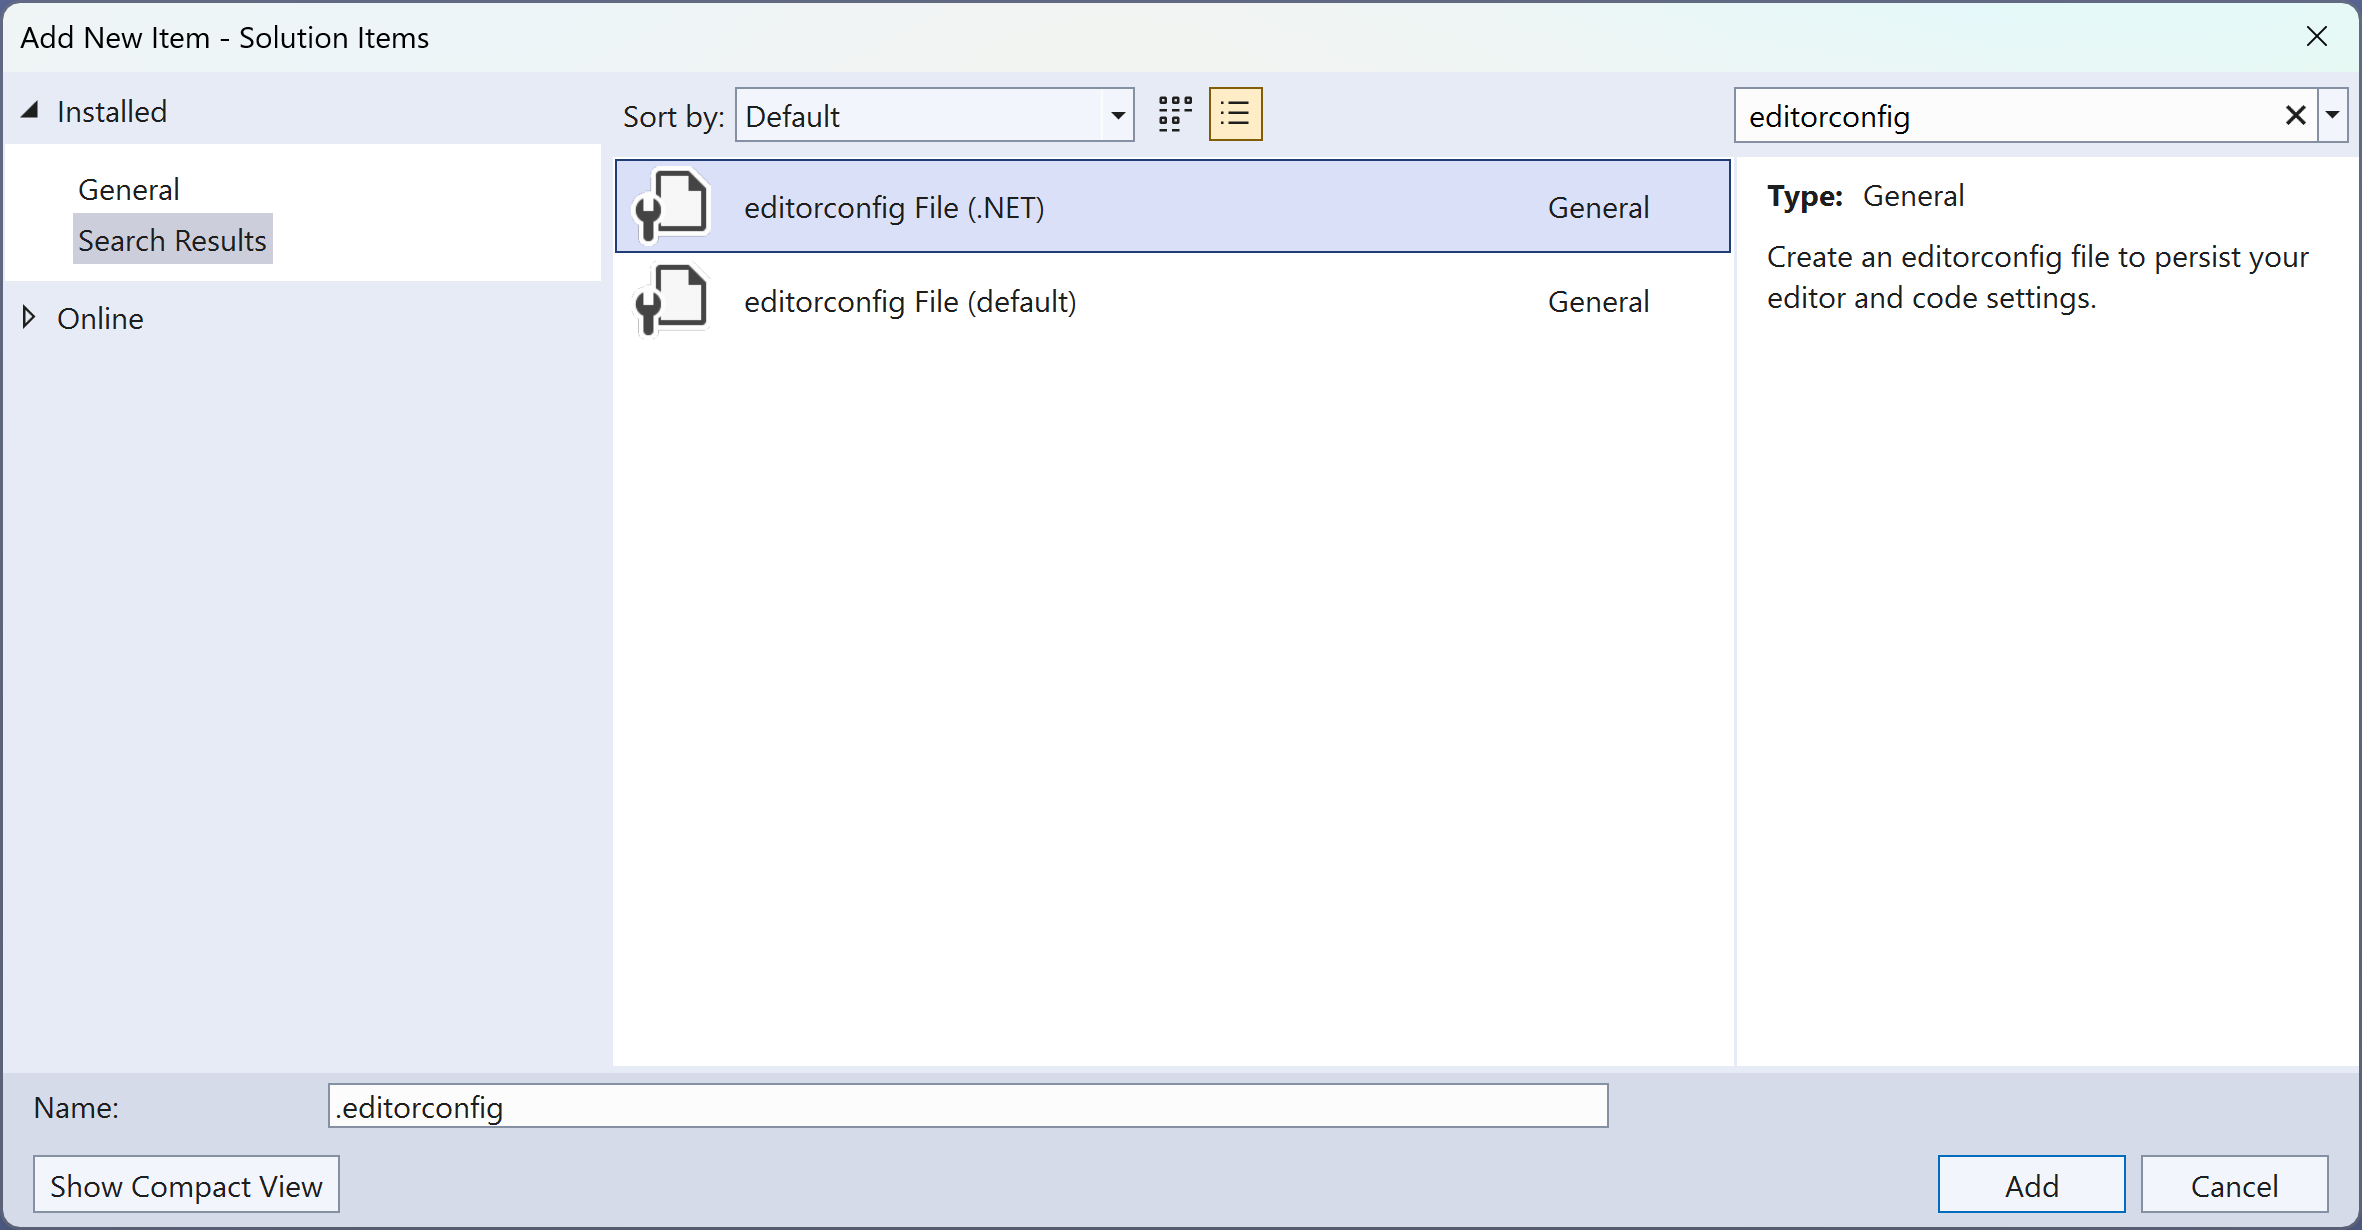Switch to the list view layout

[1235, 114]
